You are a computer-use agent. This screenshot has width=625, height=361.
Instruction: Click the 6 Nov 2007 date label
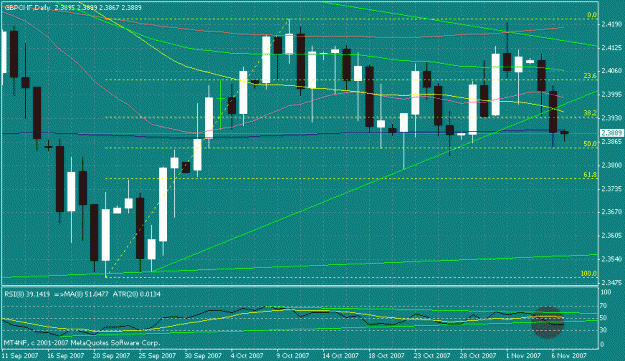point(569,355)
